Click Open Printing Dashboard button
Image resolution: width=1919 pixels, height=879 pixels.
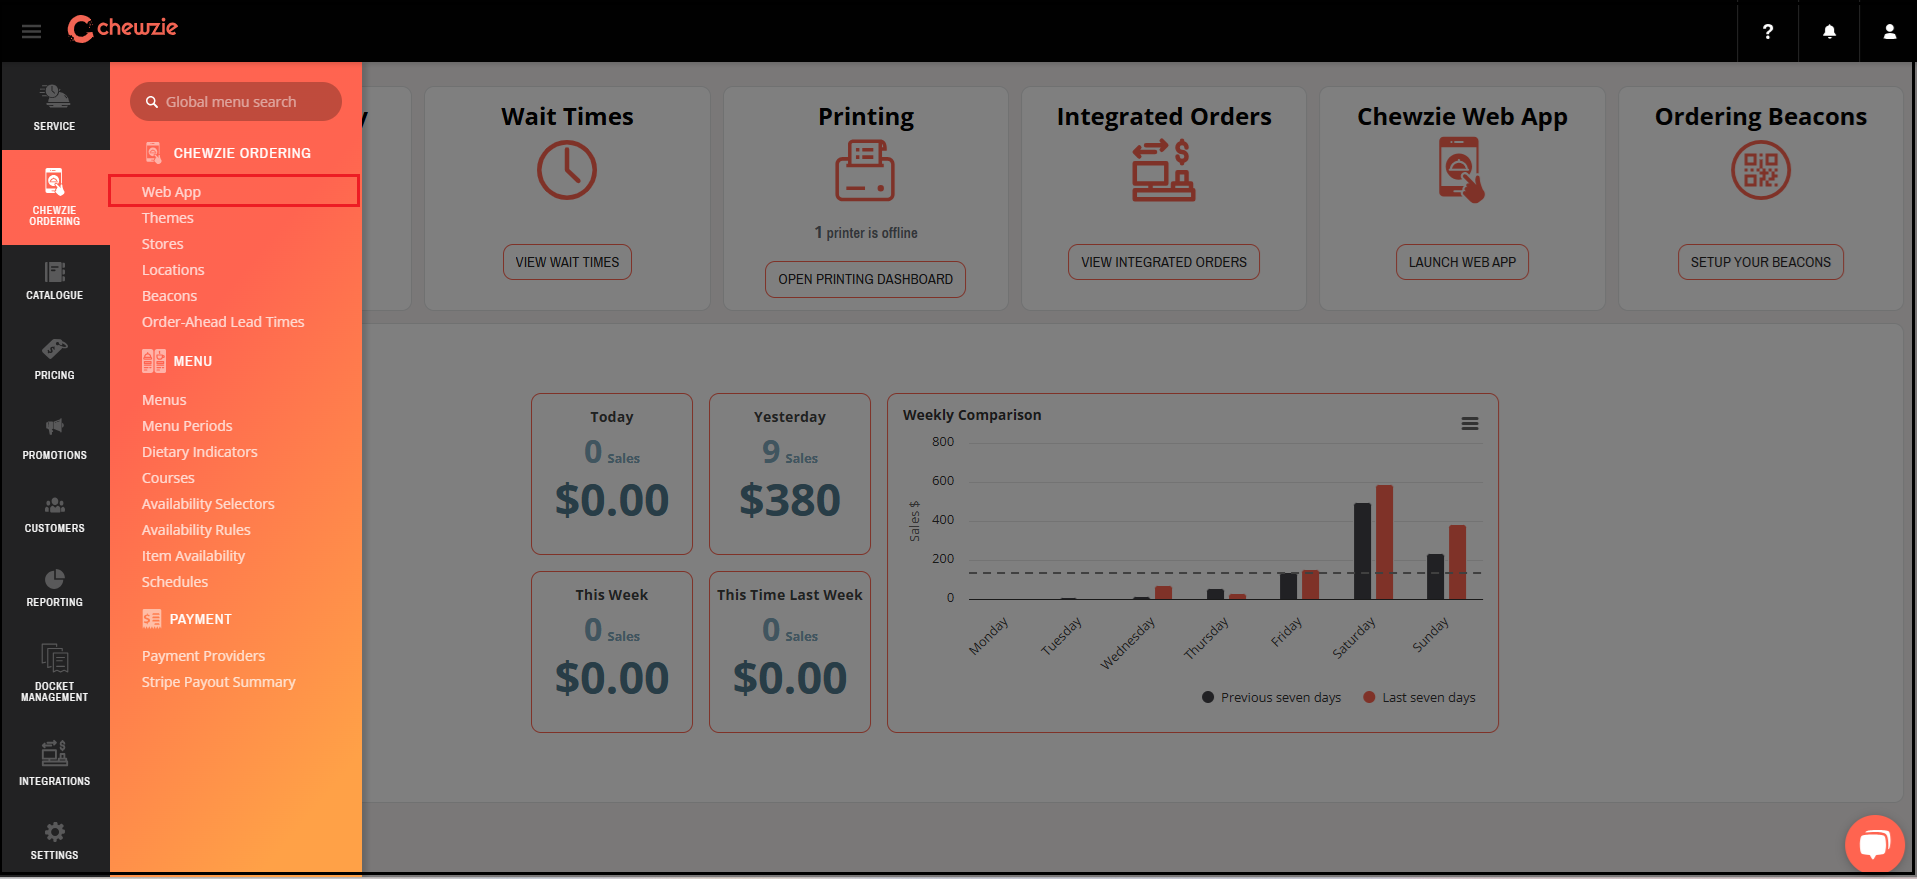click(865, 279)
